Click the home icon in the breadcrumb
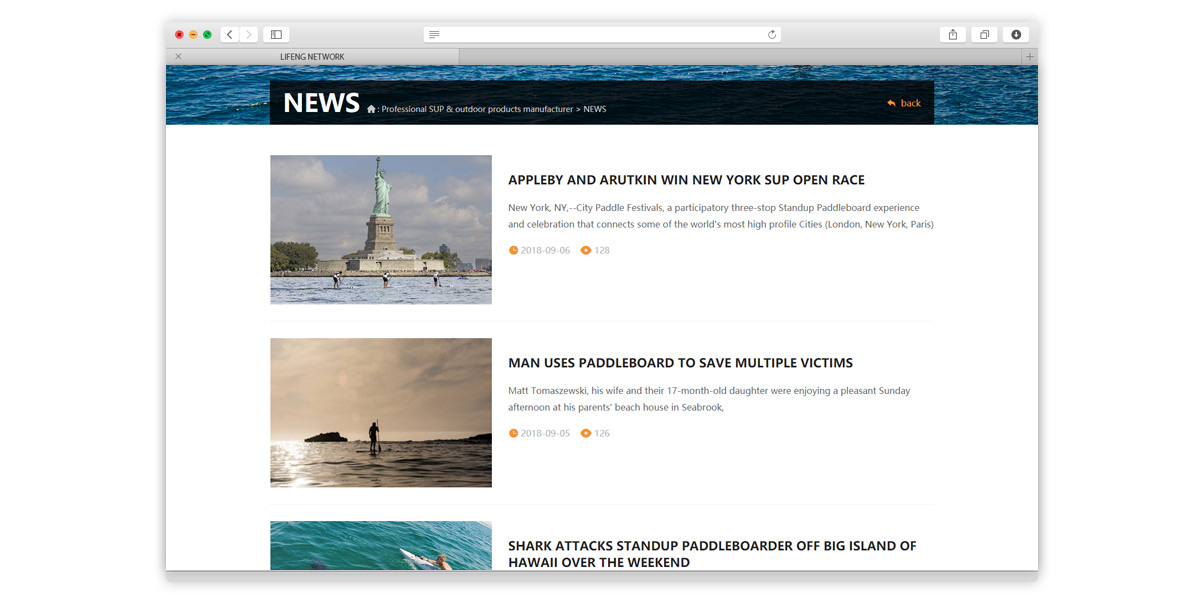 (x=371, y=109)
